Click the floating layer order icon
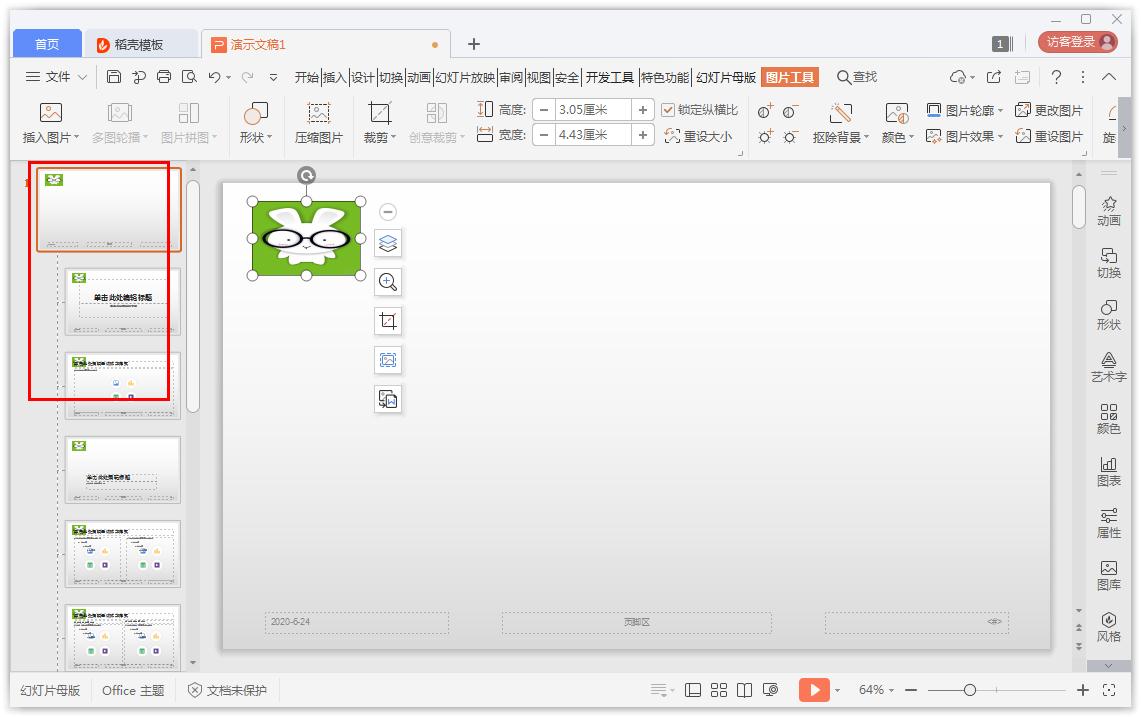The width and height of the screenshot is (1141, 717). pos(388,243)
